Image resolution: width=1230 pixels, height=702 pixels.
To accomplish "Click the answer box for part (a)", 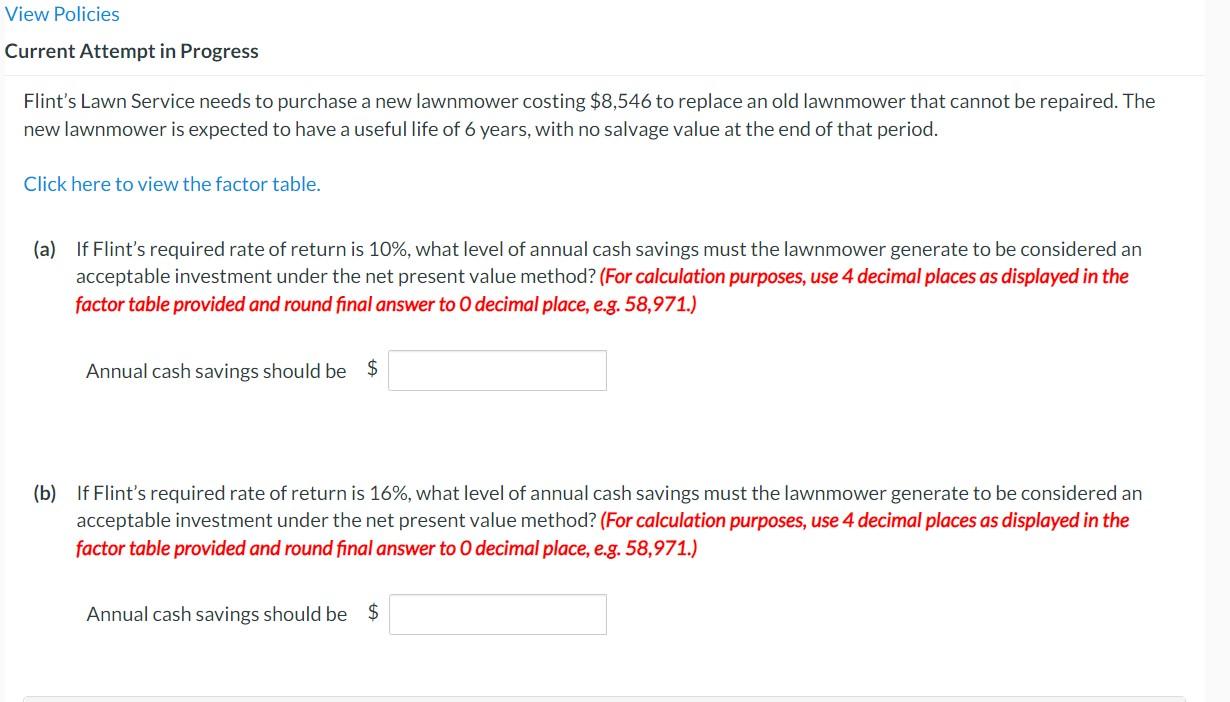I will pyautogui.click(x=498, y=370).
